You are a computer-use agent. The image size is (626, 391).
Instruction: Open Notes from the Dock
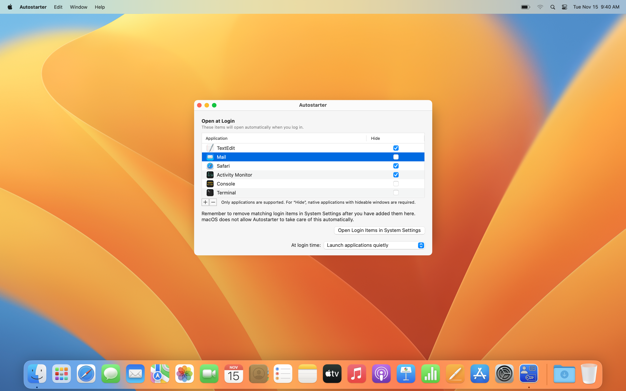pos(307,374)
